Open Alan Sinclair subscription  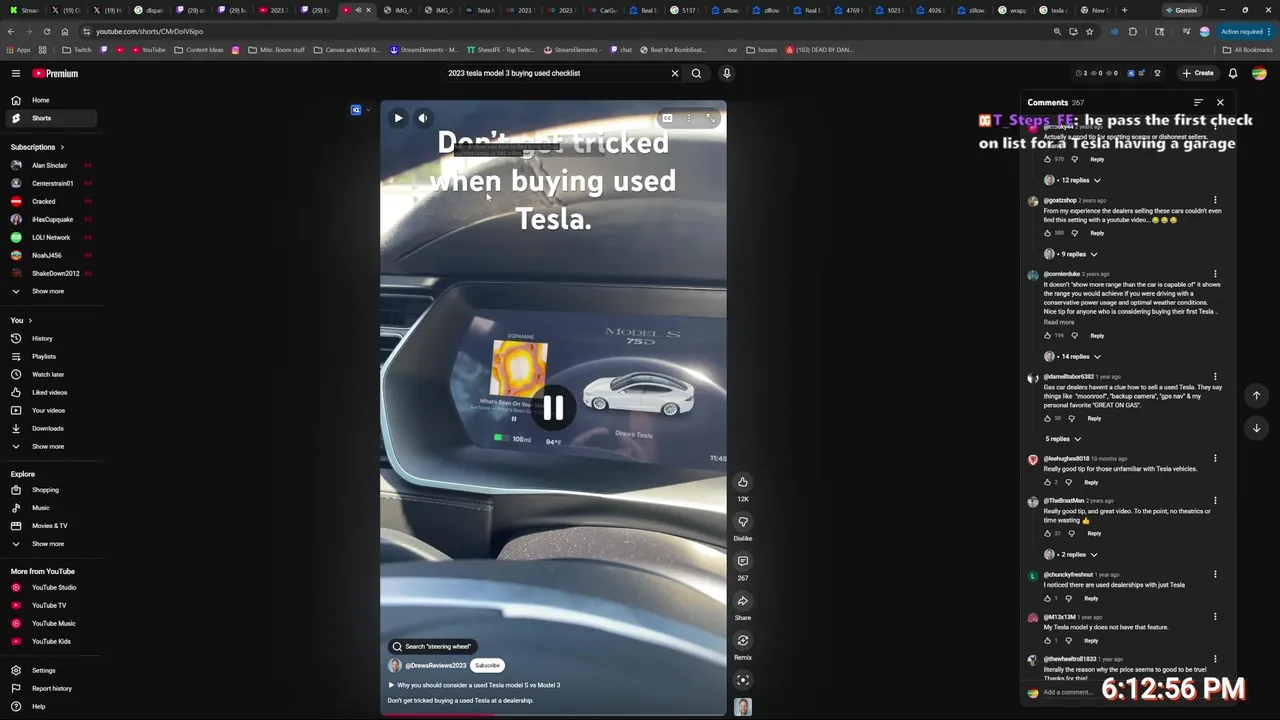[50, 165]
